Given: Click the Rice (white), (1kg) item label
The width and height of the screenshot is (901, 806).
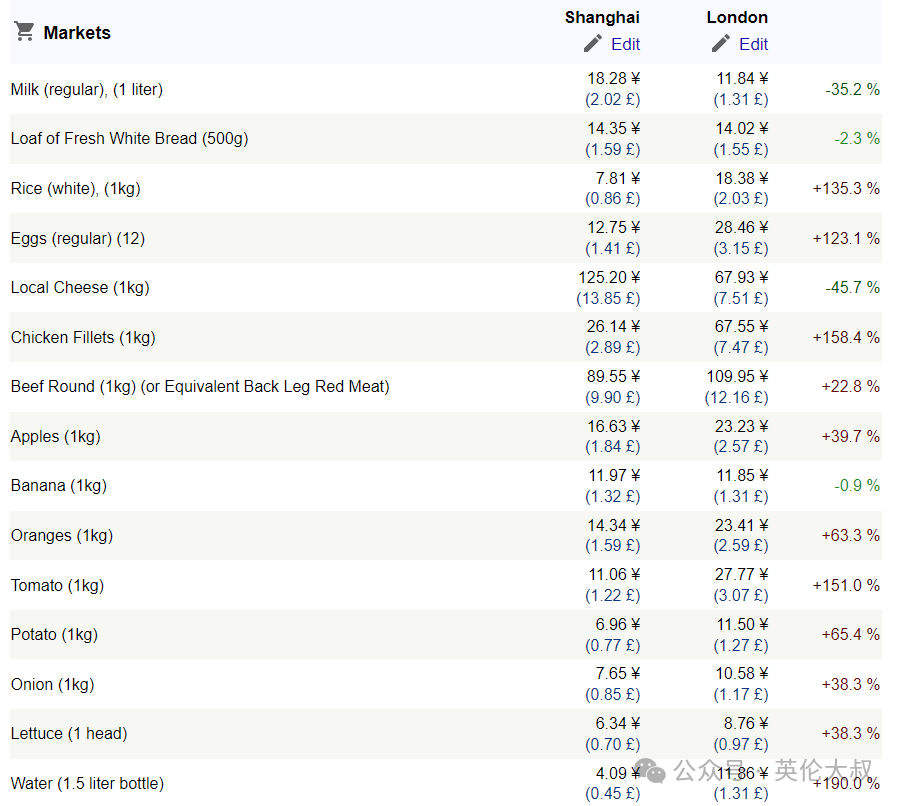Looking at the screenshot, I should pos(75,188).
